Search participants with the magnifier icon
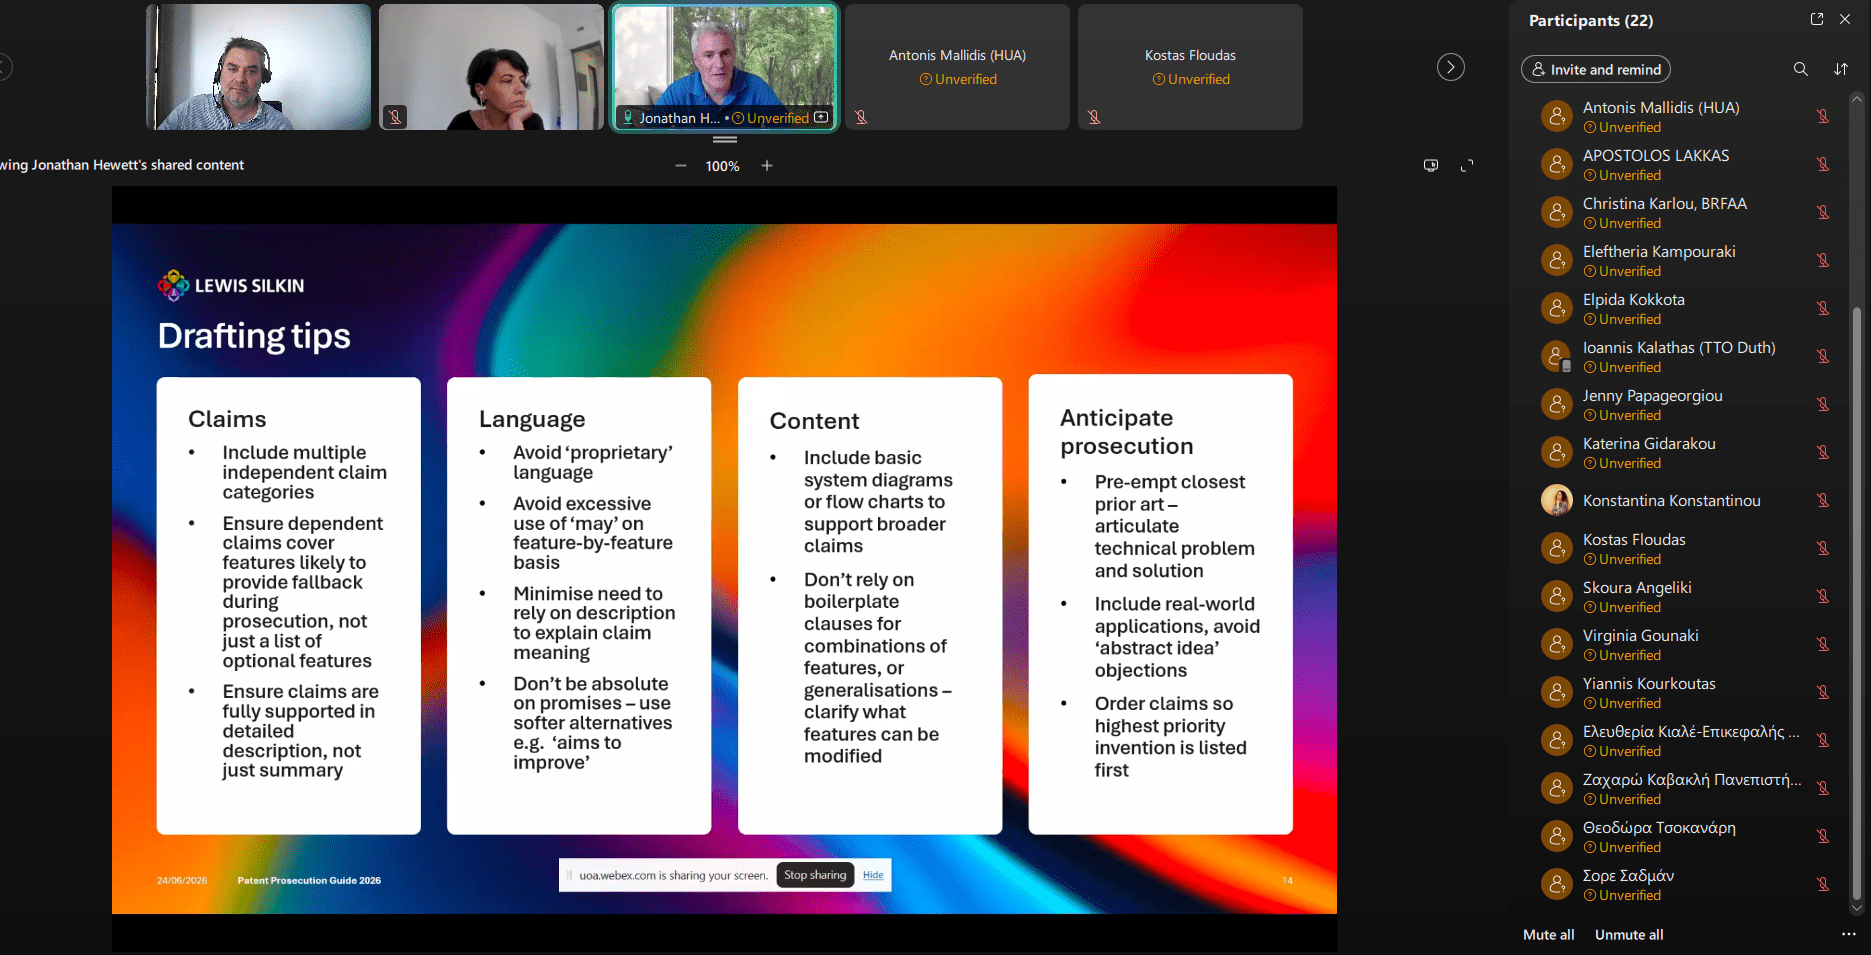 [1800, 69]
